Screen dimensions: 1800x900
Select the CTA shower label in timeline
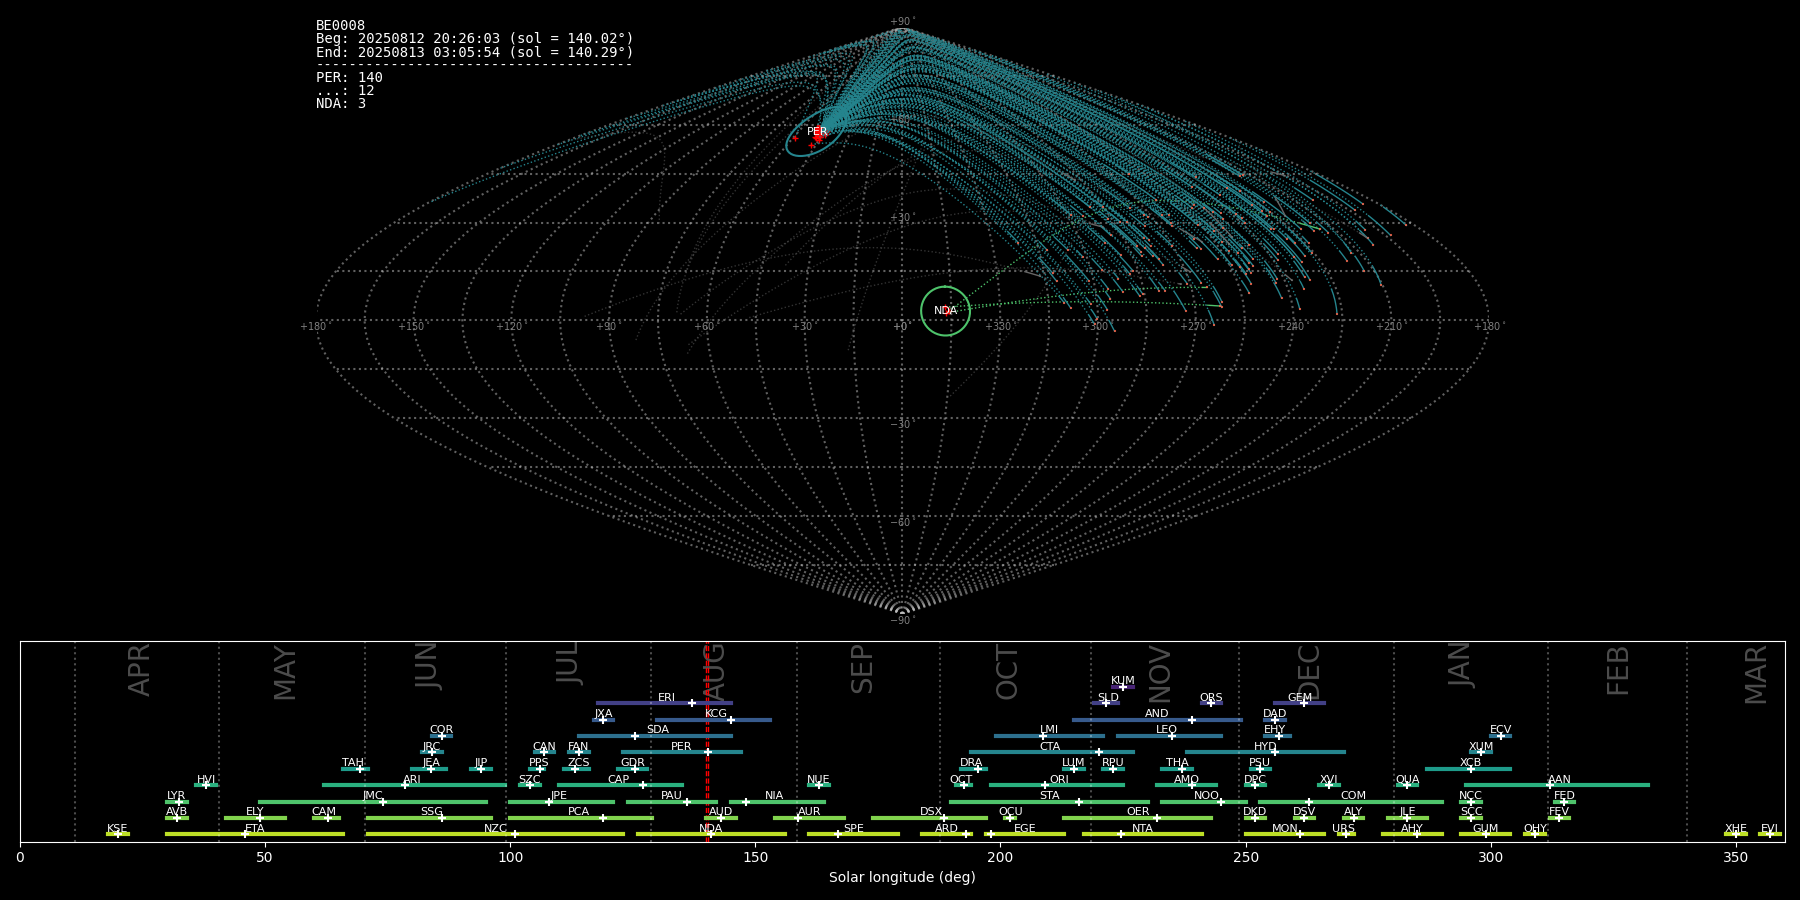(x=1049, y=747)
